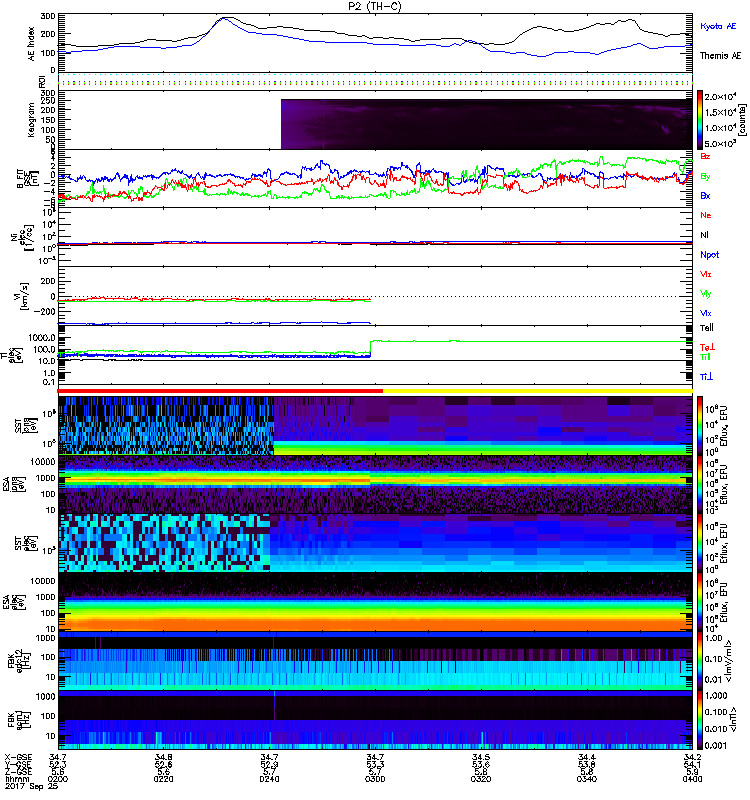
Task: Click the red segment of mode bar
Action: (x=220, y=391)
